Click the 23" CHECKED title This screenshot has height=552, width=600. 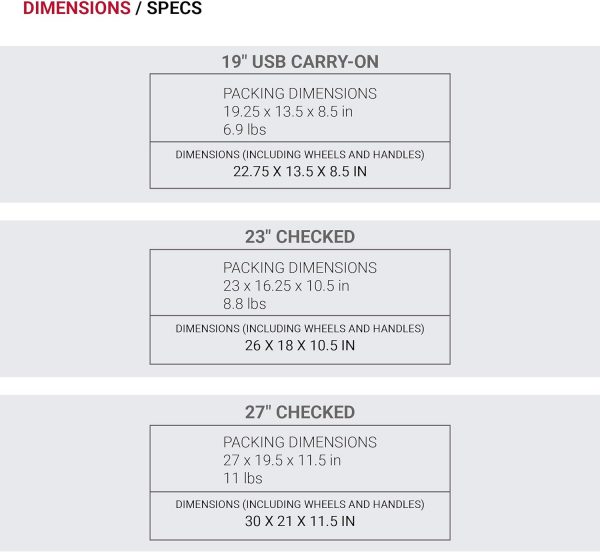coord(300,237)
